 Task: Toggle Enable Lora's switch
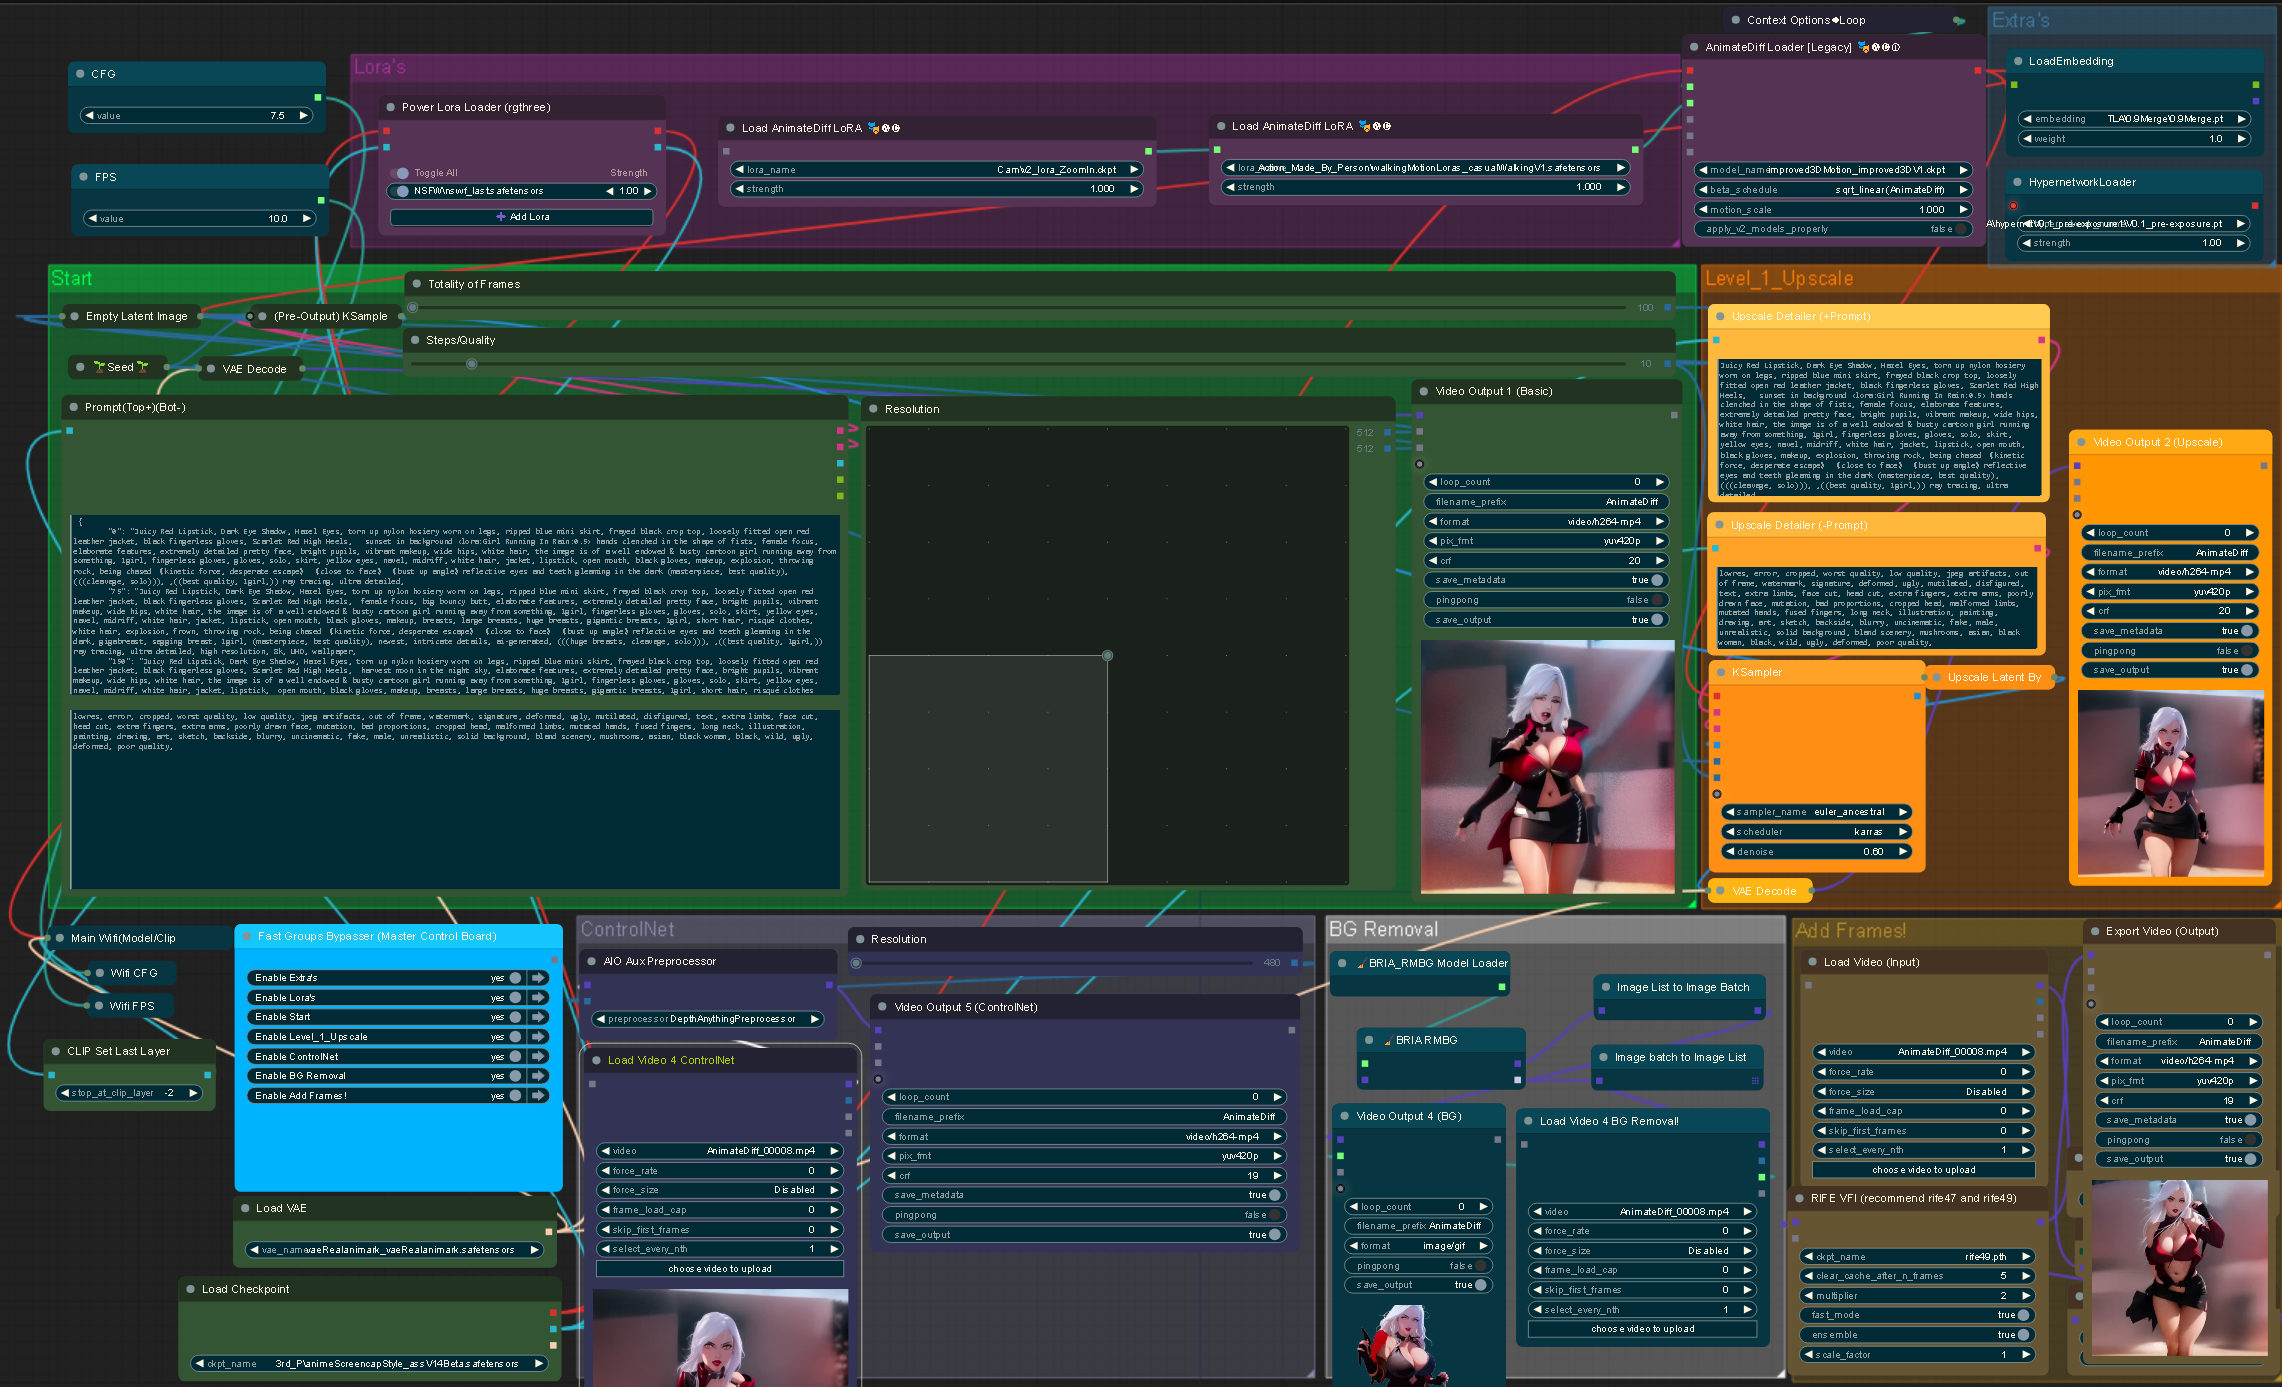[515, 998]
